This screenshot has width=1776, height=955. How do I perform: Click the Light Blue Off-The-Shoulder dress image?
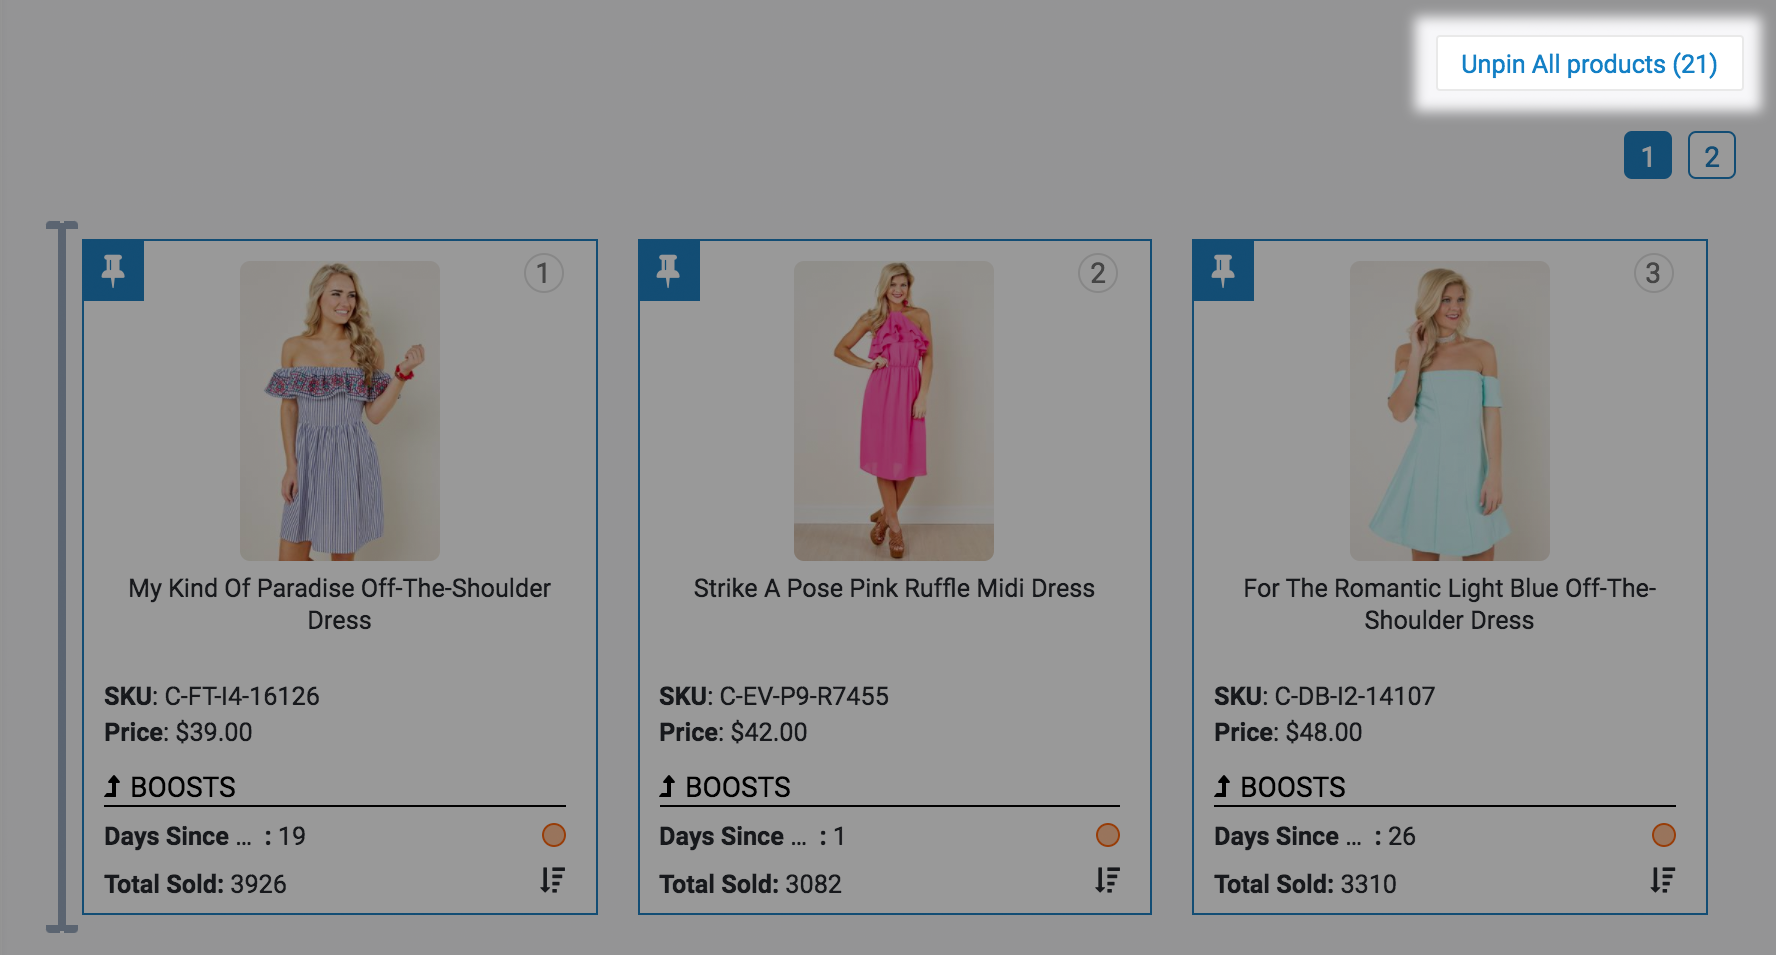point(1449,410)
